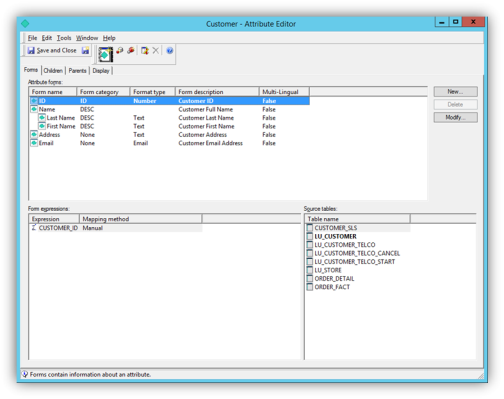Select the 'Customer Full Name' description cell
The width and height of the screenshot is (504, 399).
205,109
